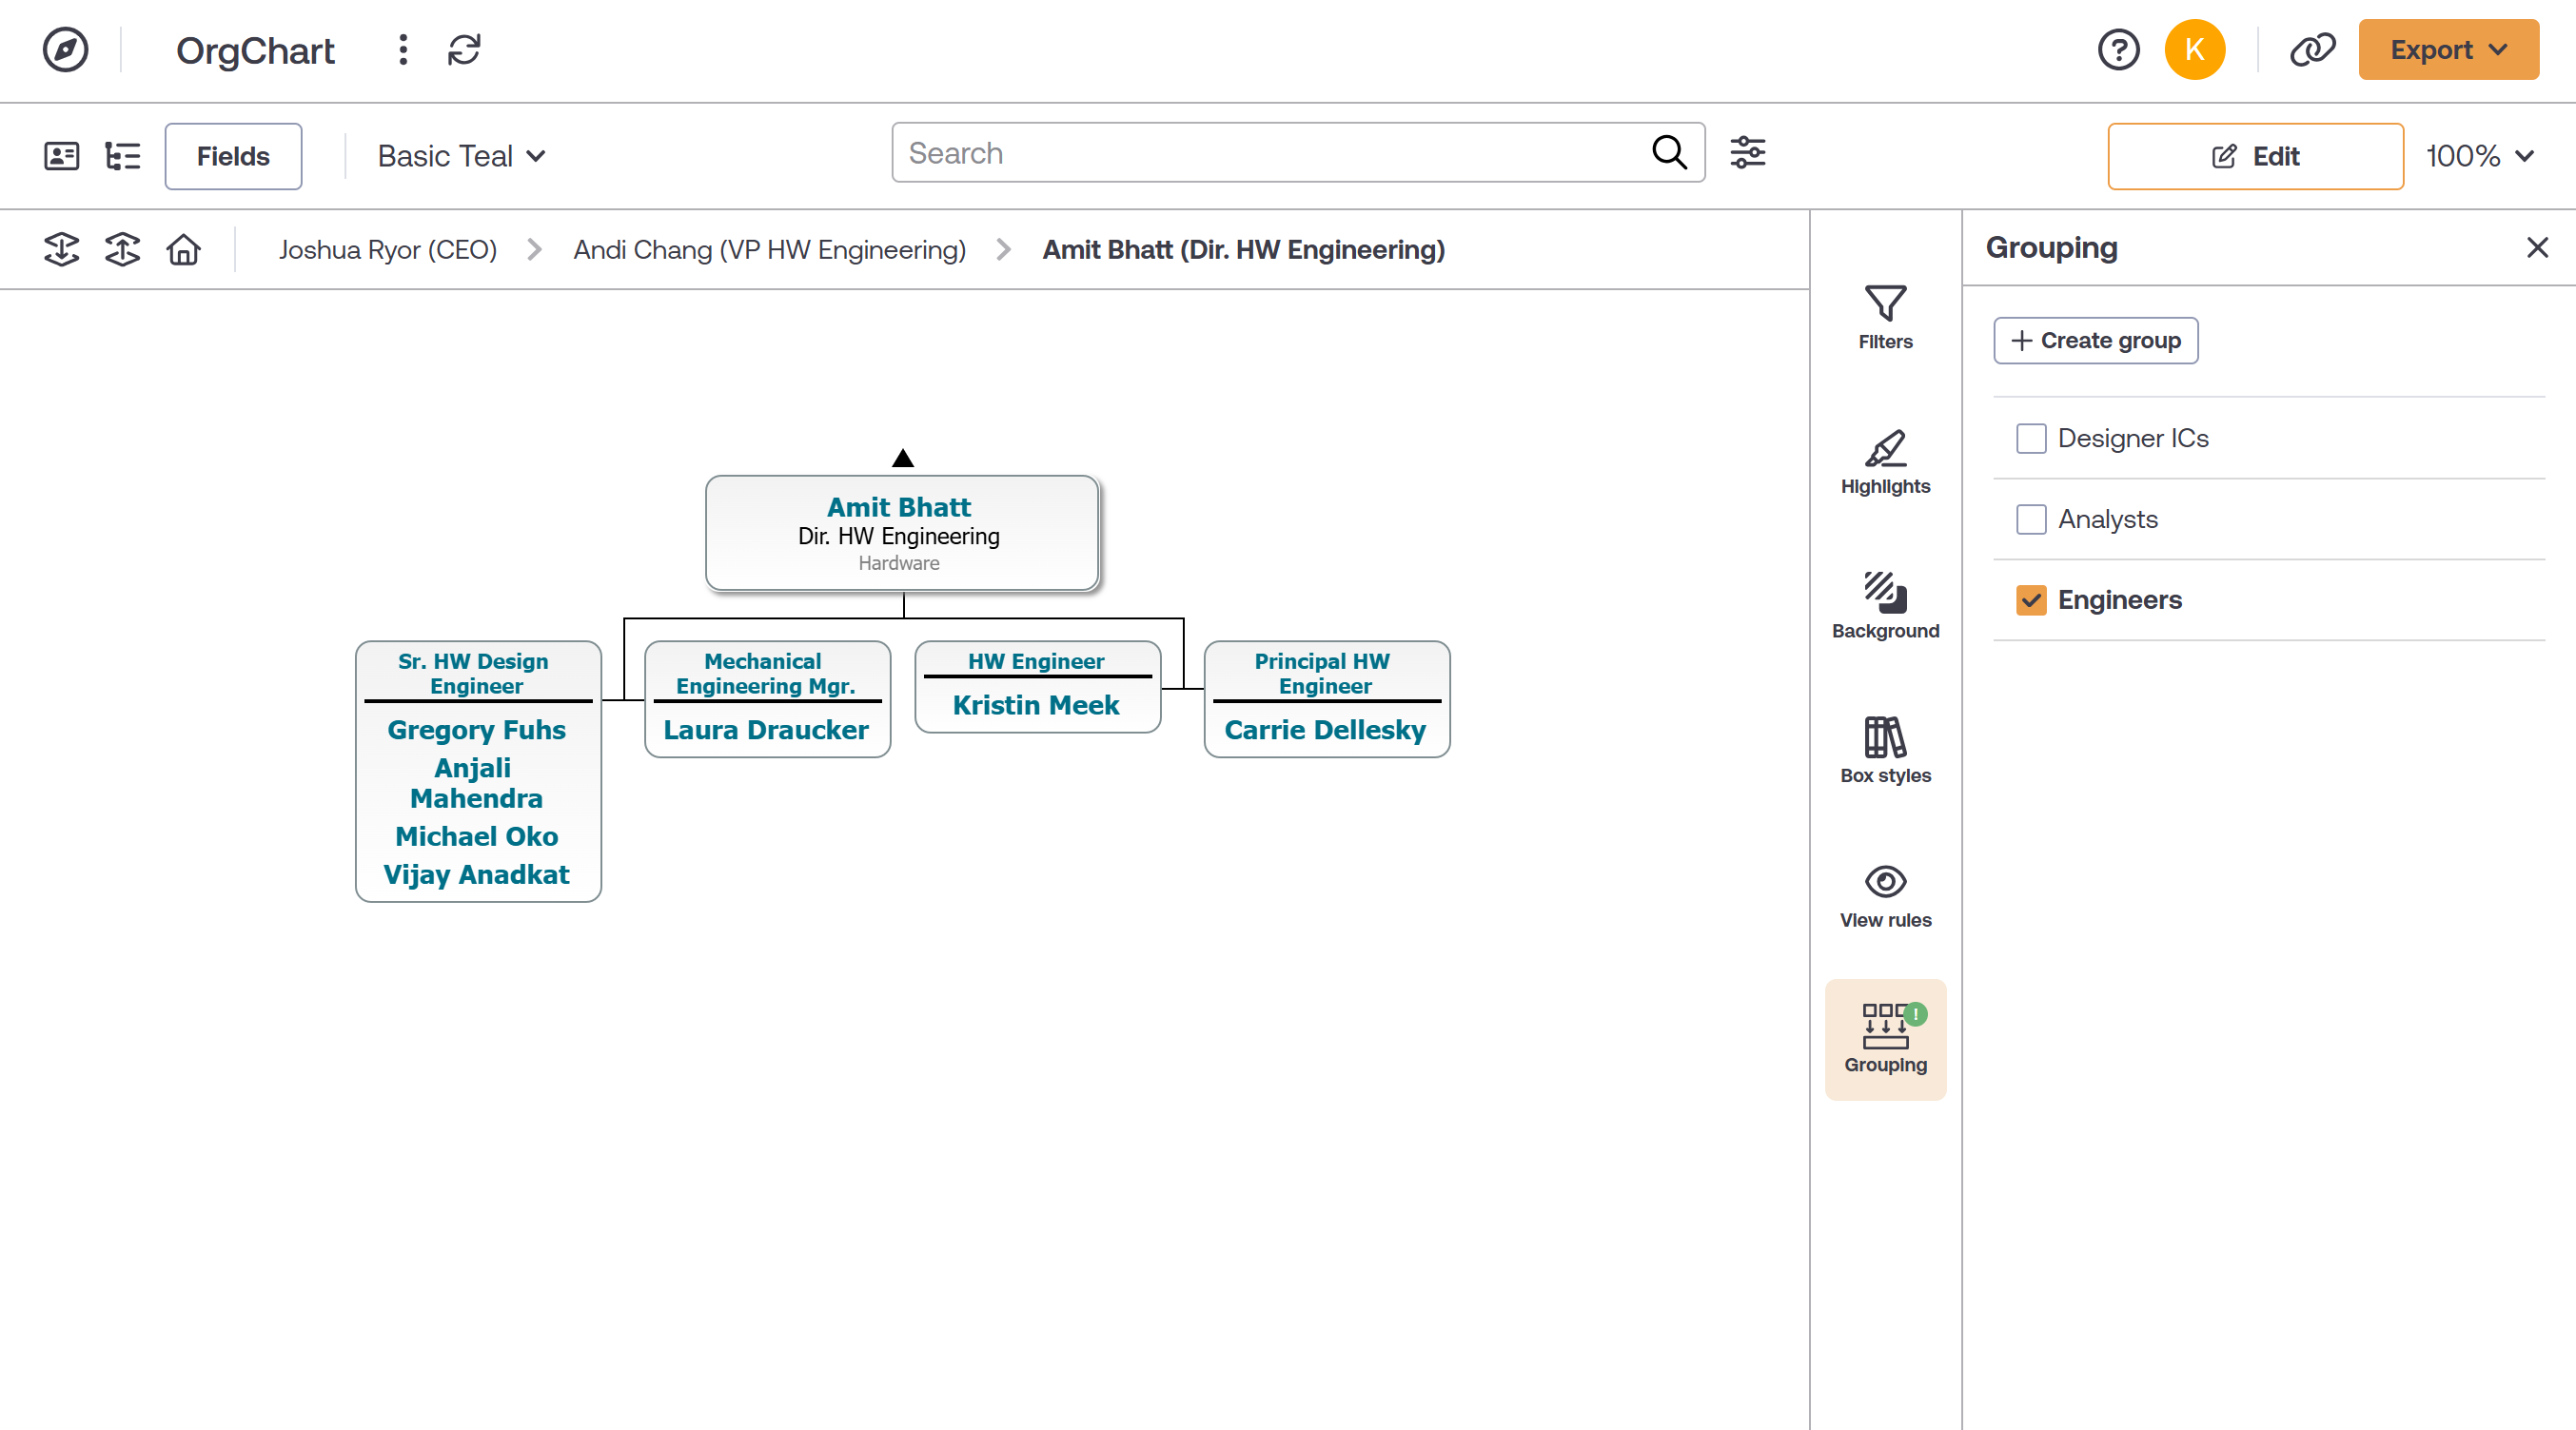
Task: Click the Create group button
Action: point(2095,340)
